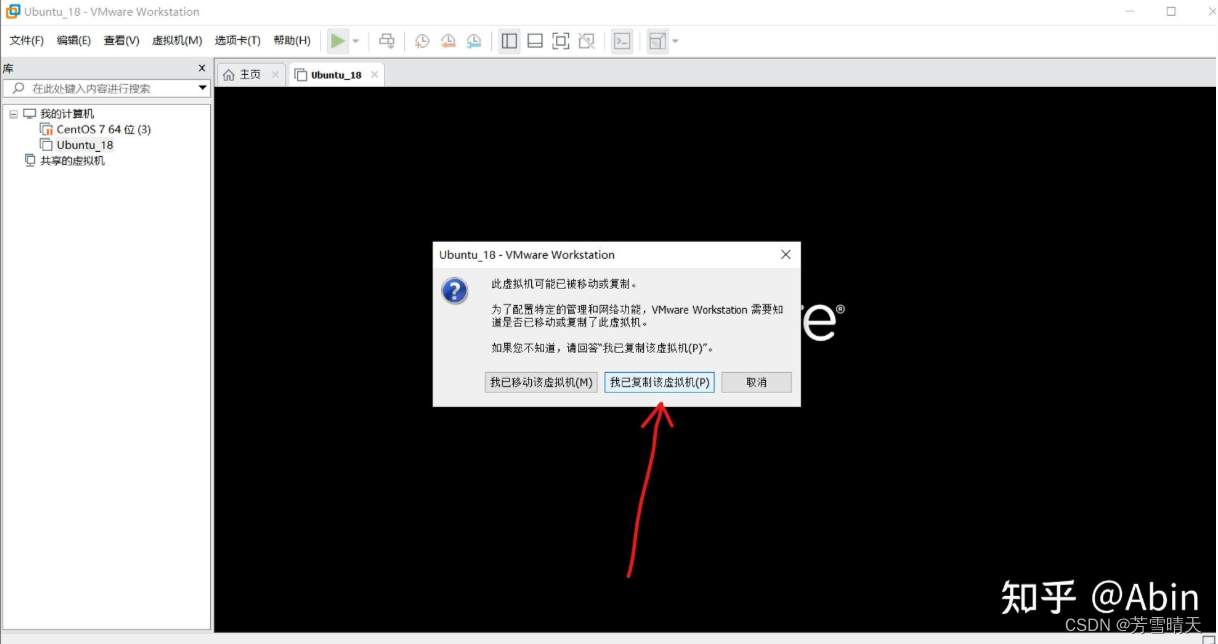Click the CentOS VM icon

coord(46,129)
